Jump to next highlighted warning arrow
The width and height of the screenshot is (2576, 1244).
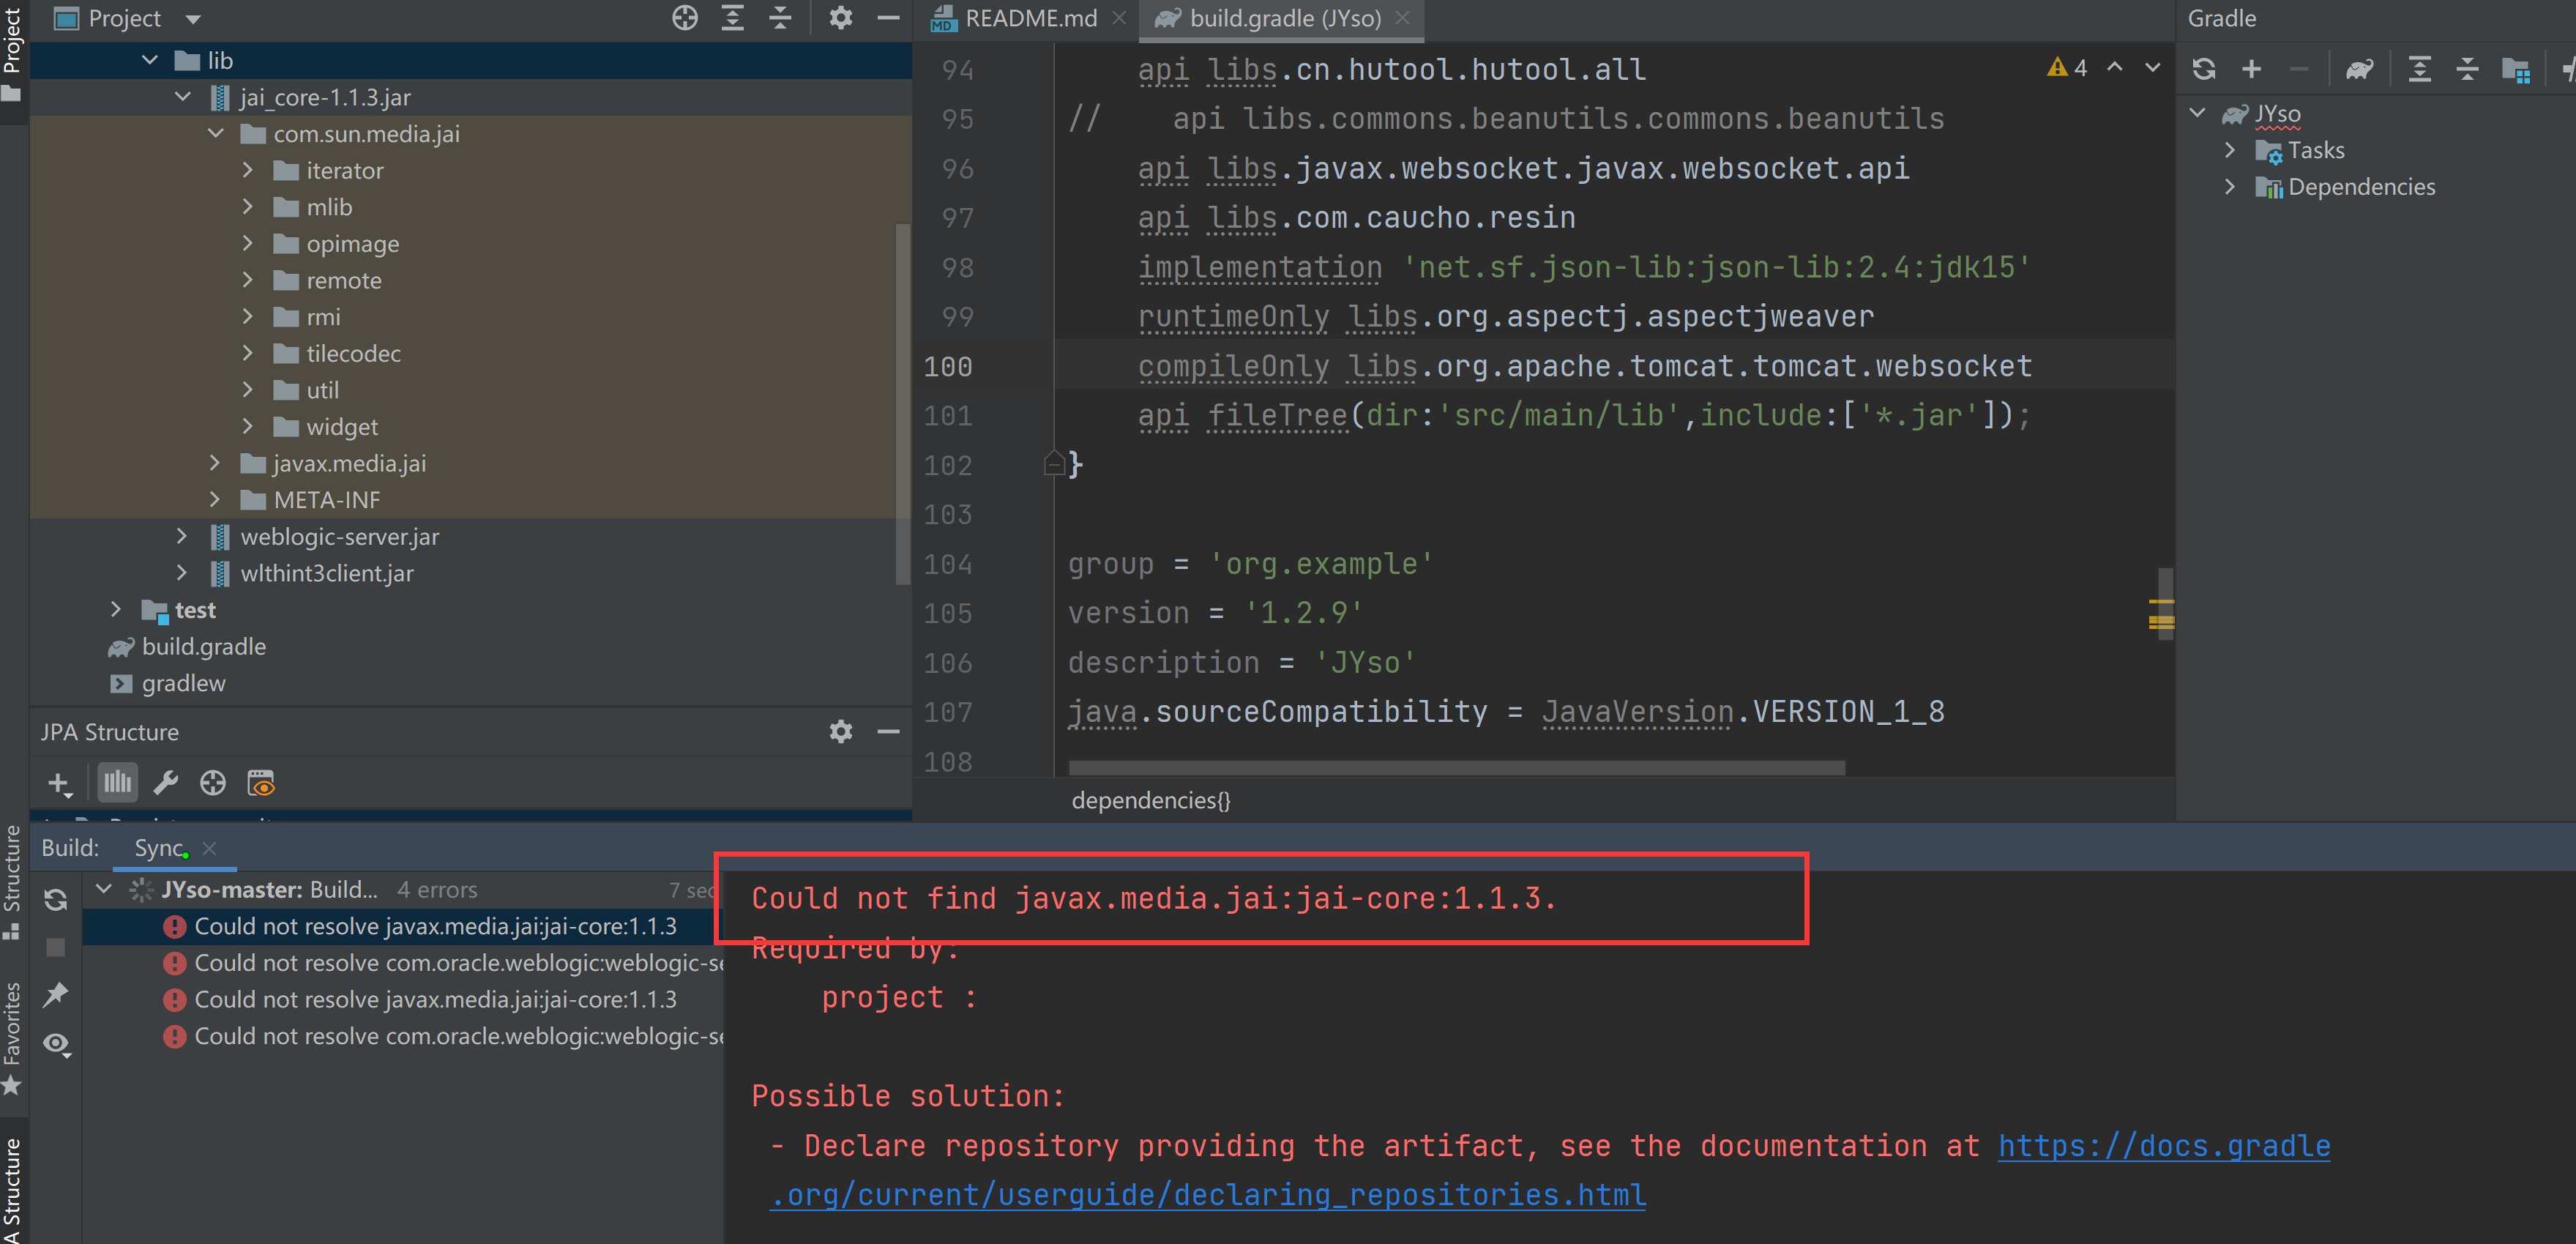point(2152,68)
